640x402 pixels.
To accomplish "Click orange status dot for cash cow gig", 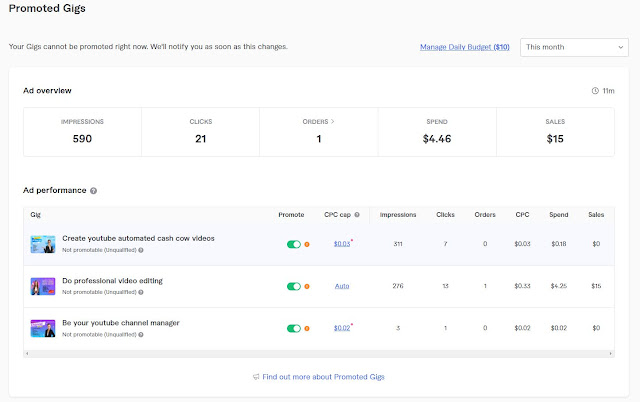I will 307,244.
